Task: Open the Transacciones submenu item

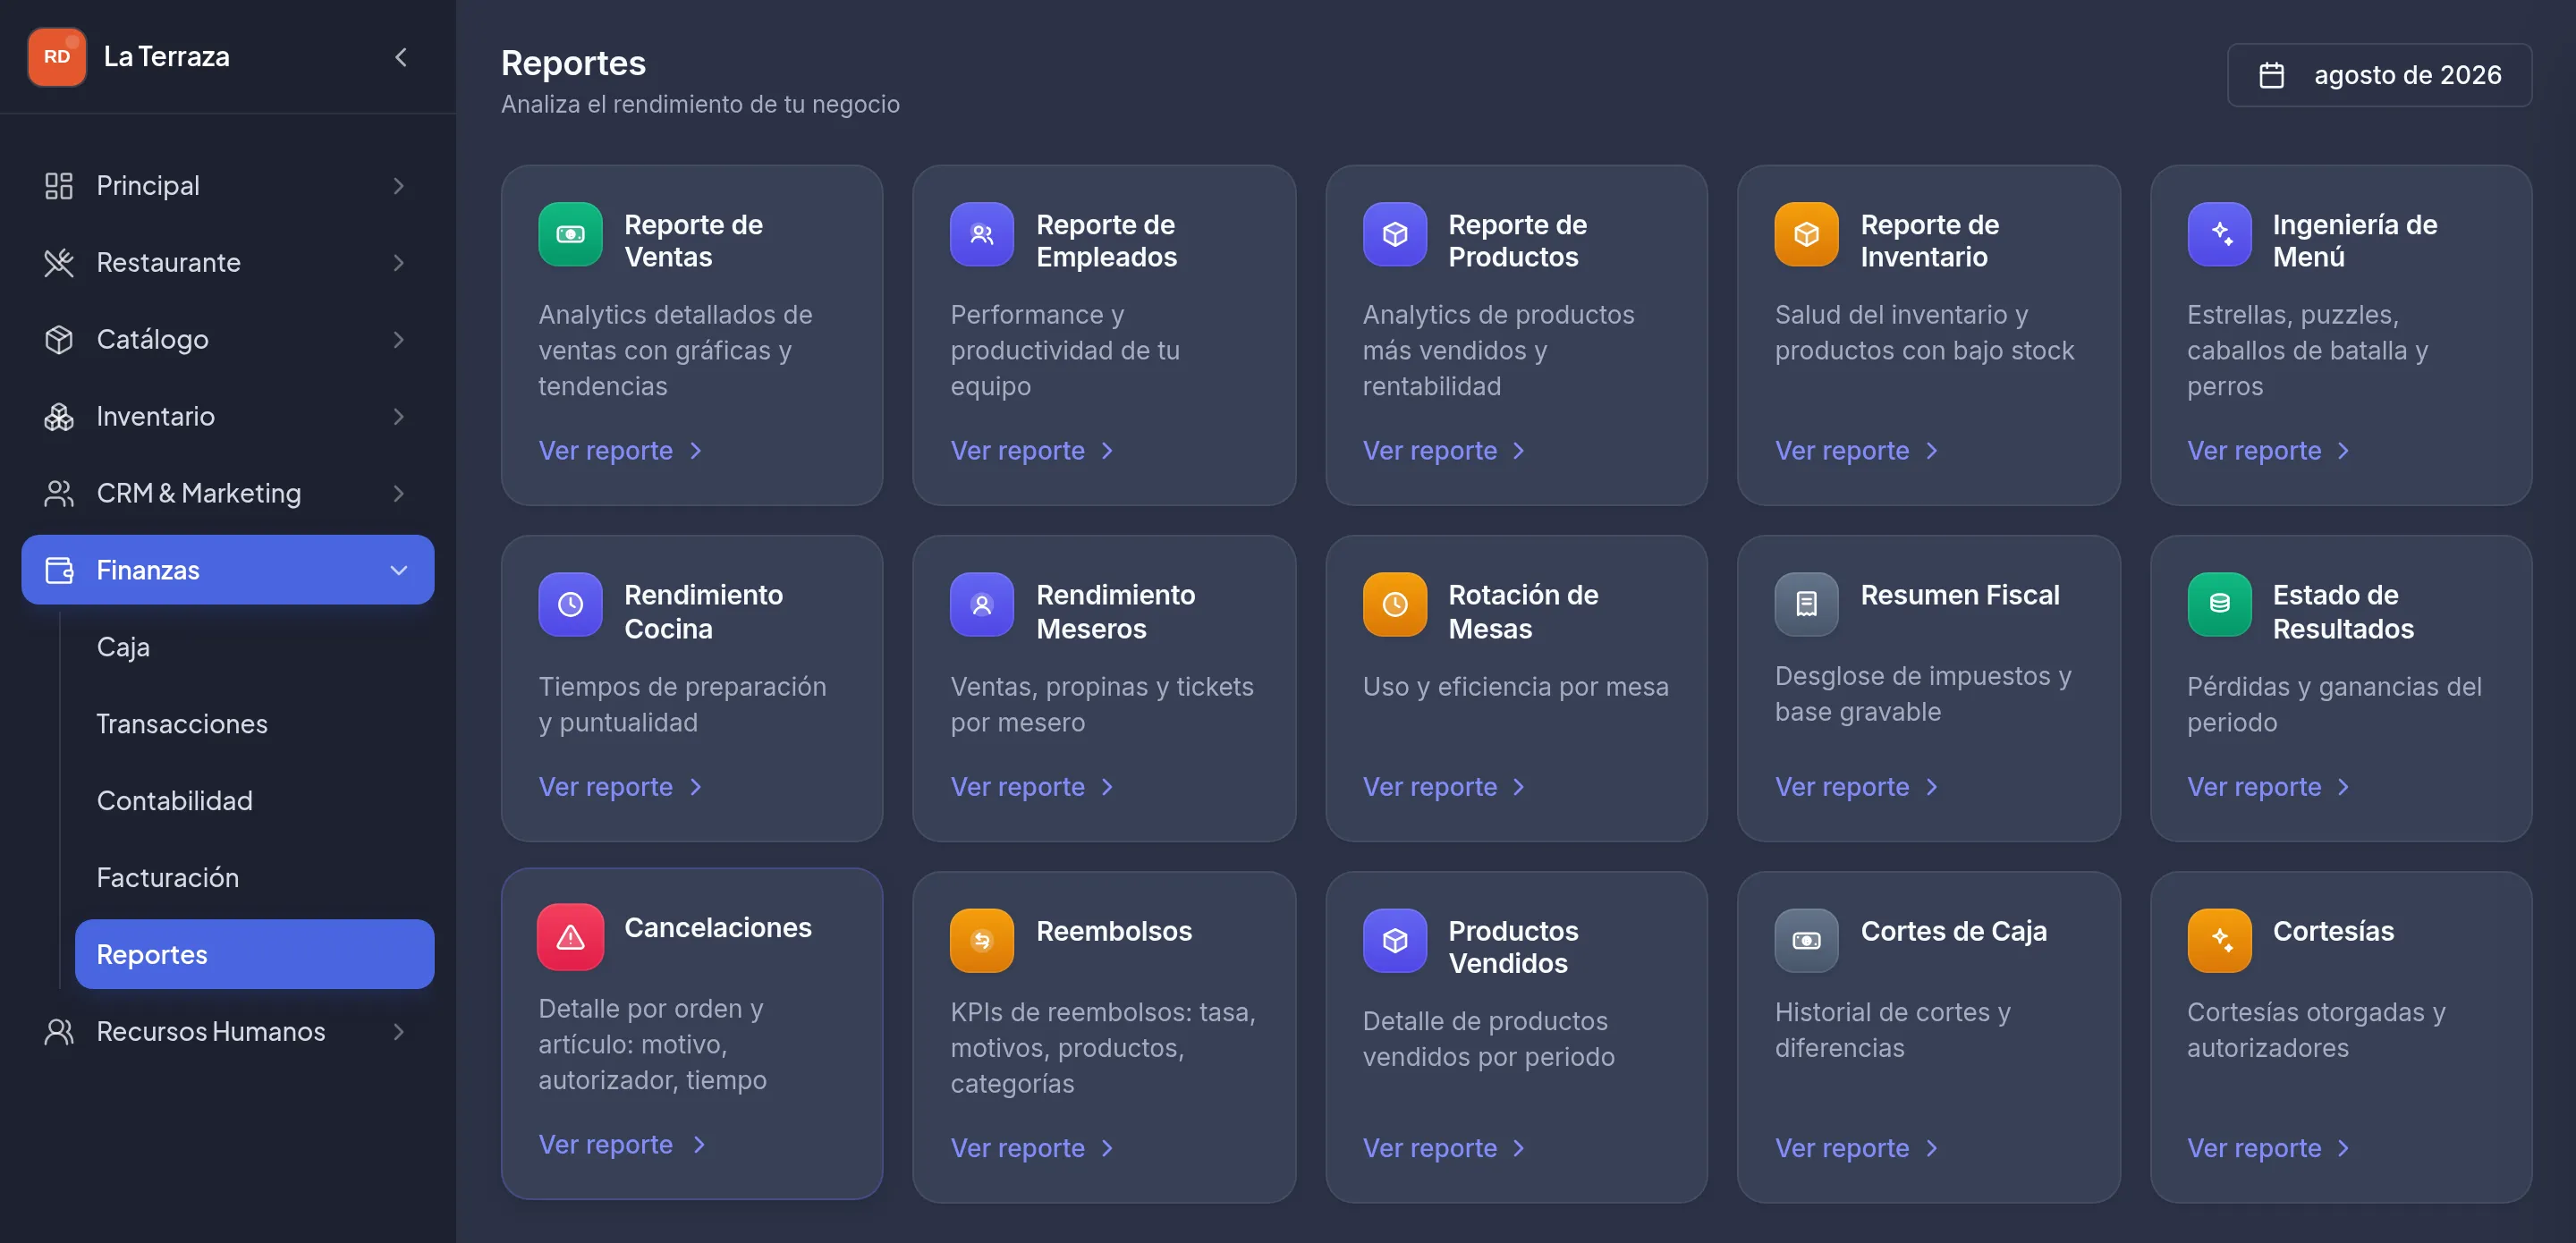Action: coord(254,724)
